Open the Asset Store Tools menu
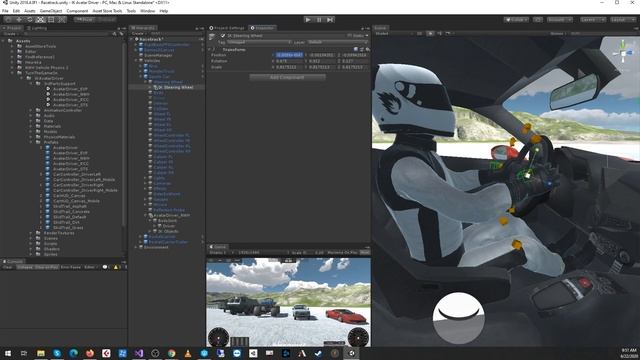The image size is (640, 360). pyautogui.click(x=107, y=11)
